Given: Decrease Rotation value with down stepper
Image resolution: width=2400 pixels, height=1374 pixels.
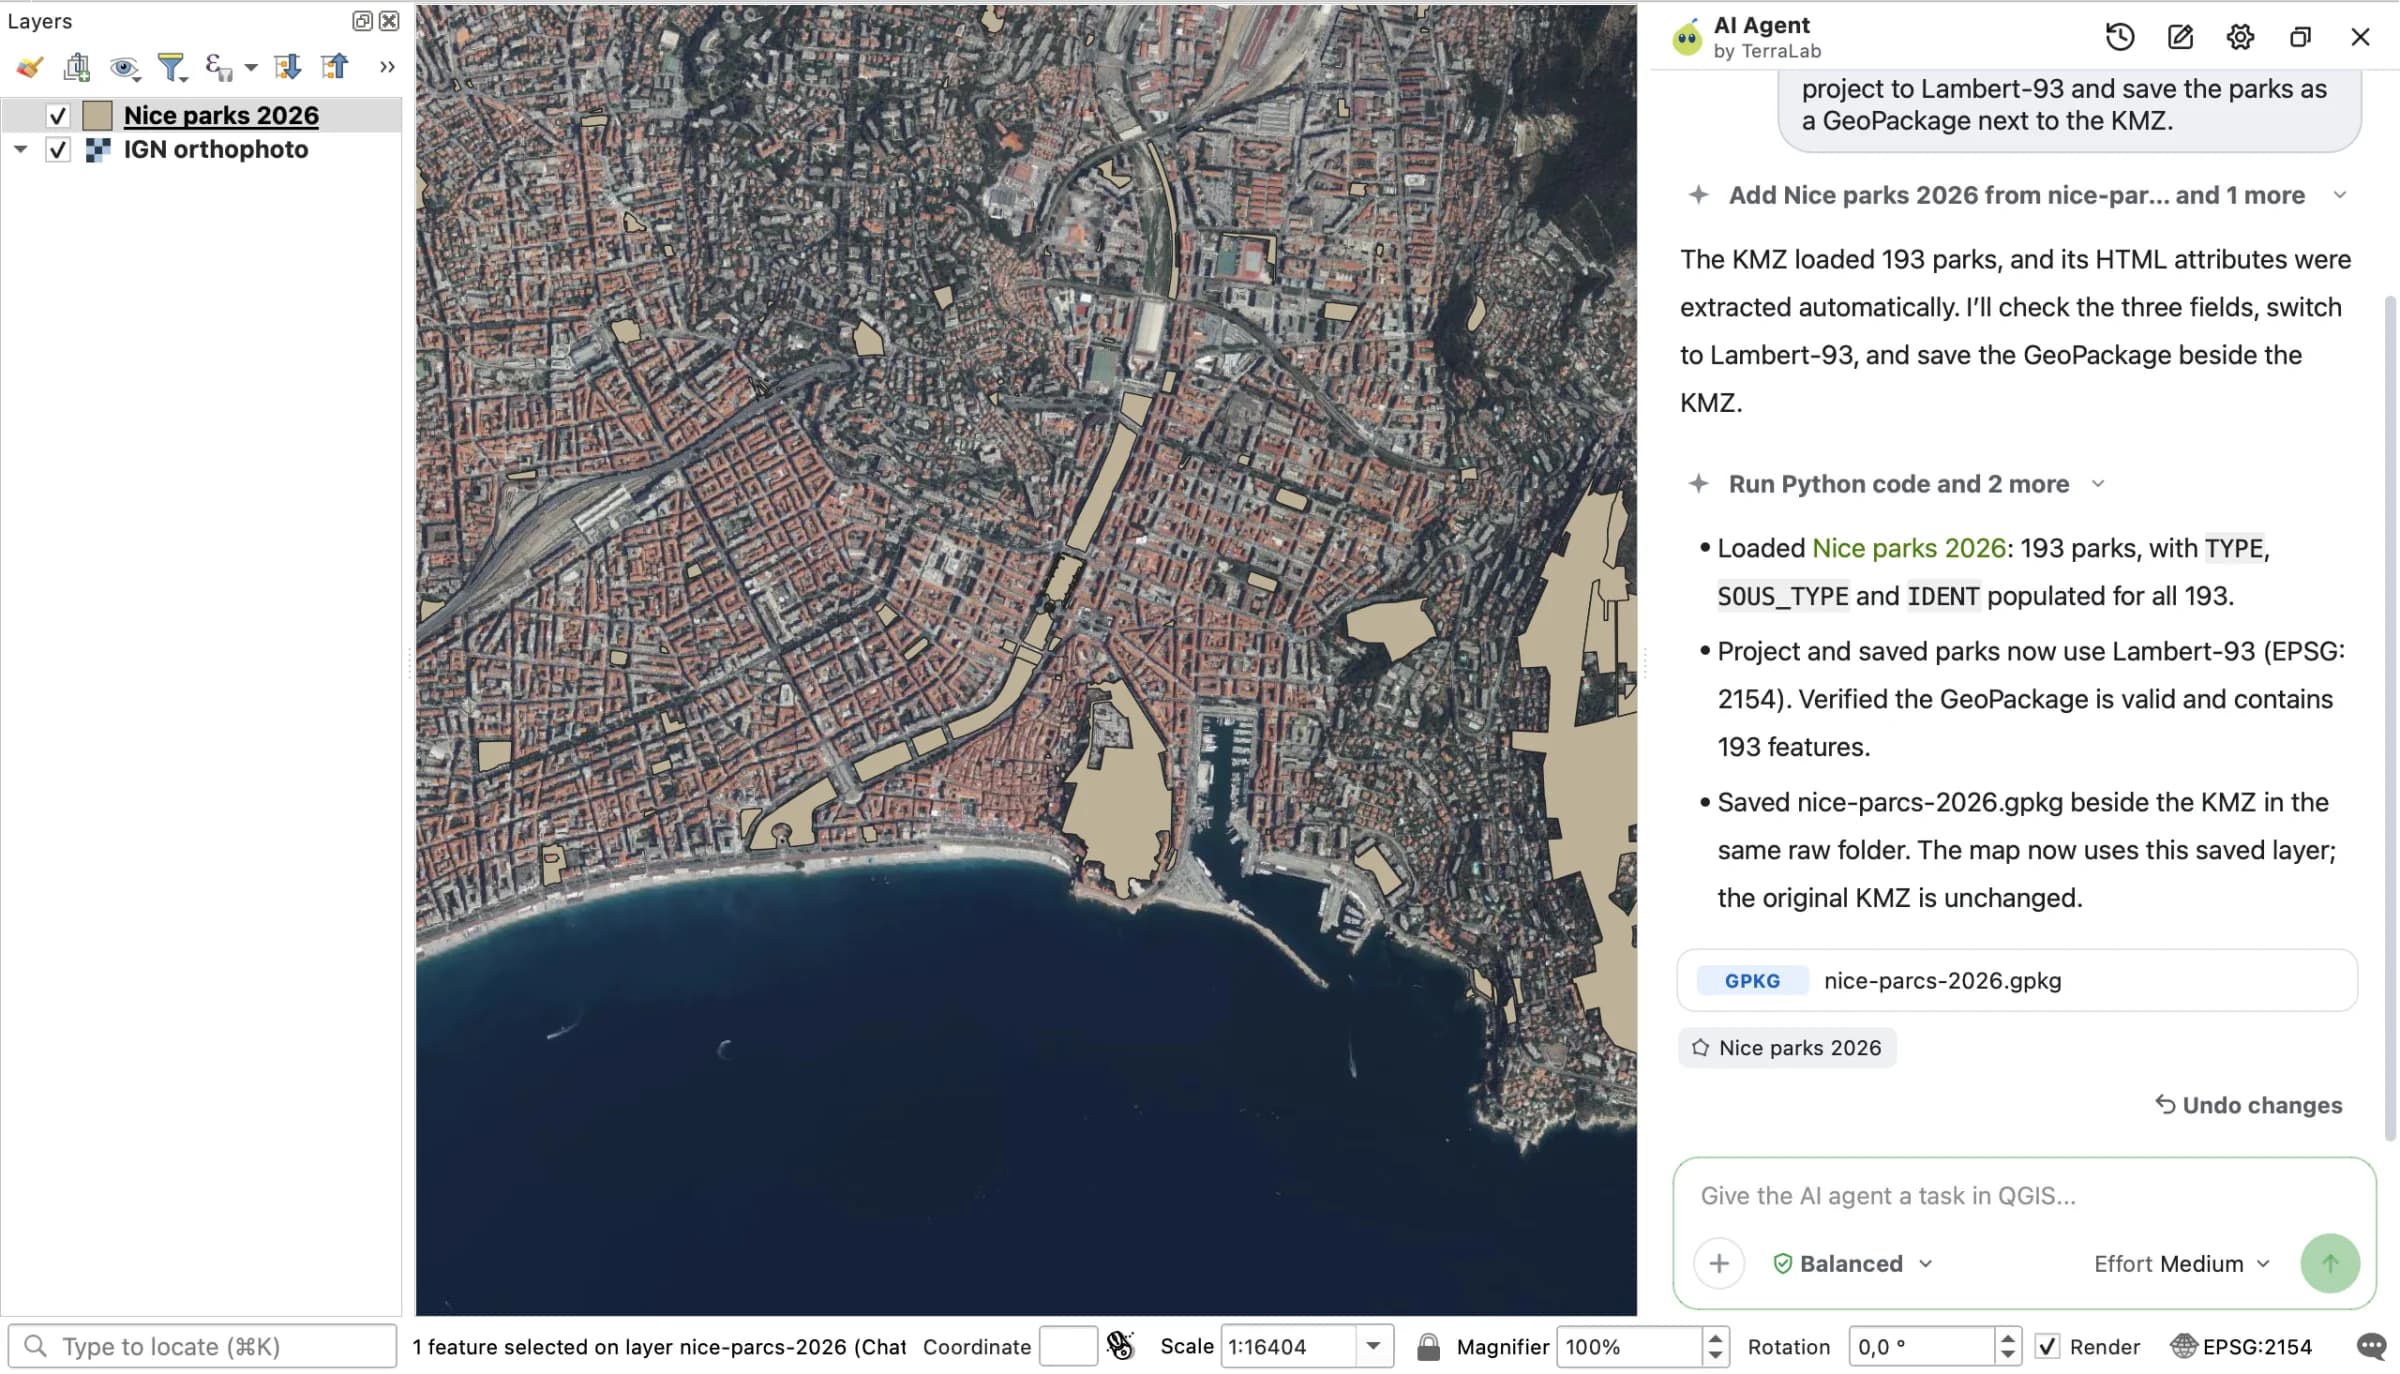Looking at the screenshot, I should click(x=2007, y=1355).
